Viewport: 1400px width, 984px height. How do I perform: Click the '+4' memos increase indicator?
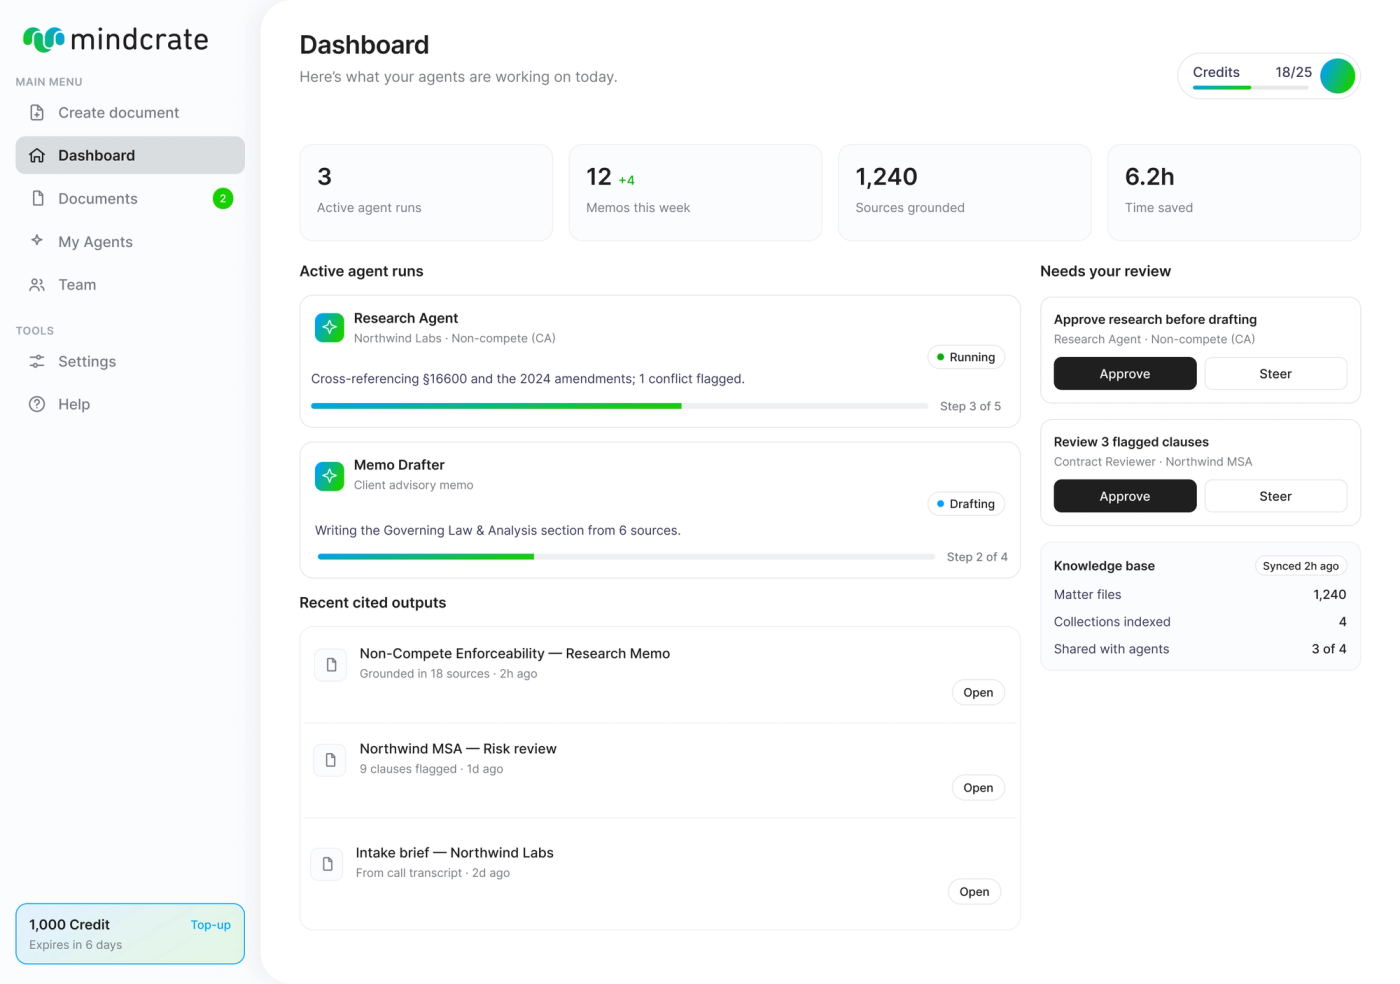(626, 181)
